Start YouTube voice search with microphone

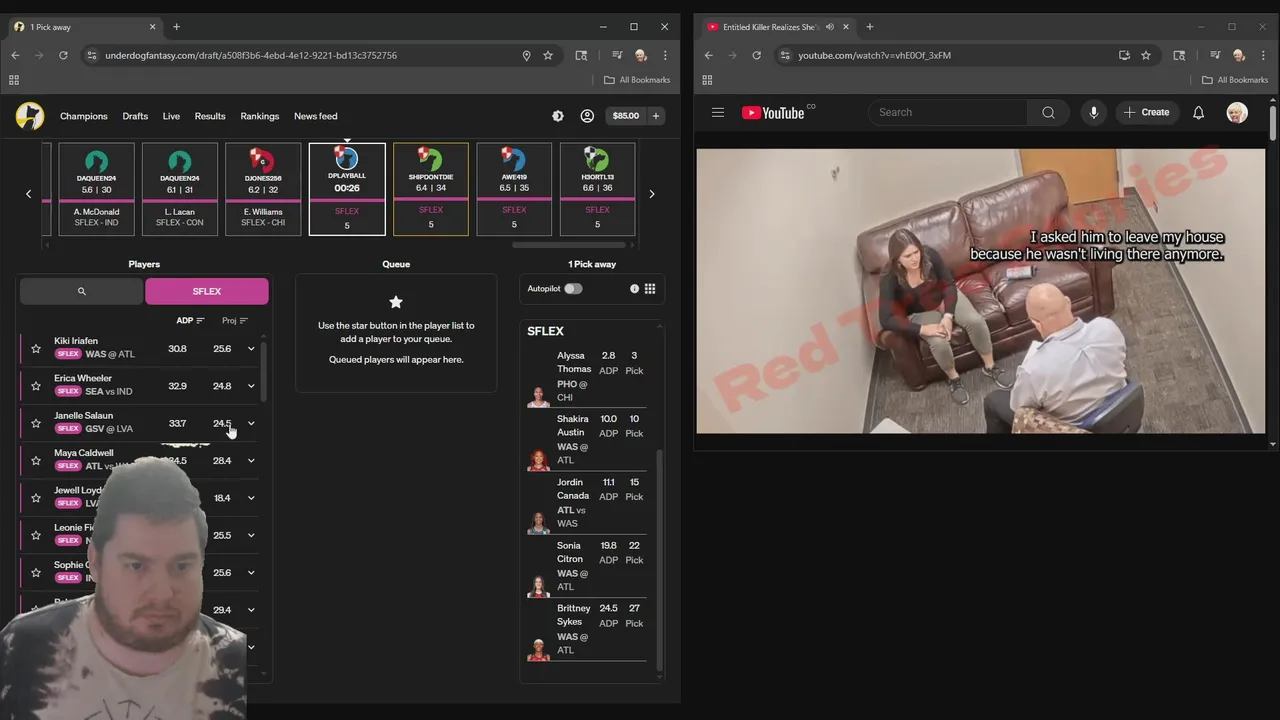[1094, 113]
